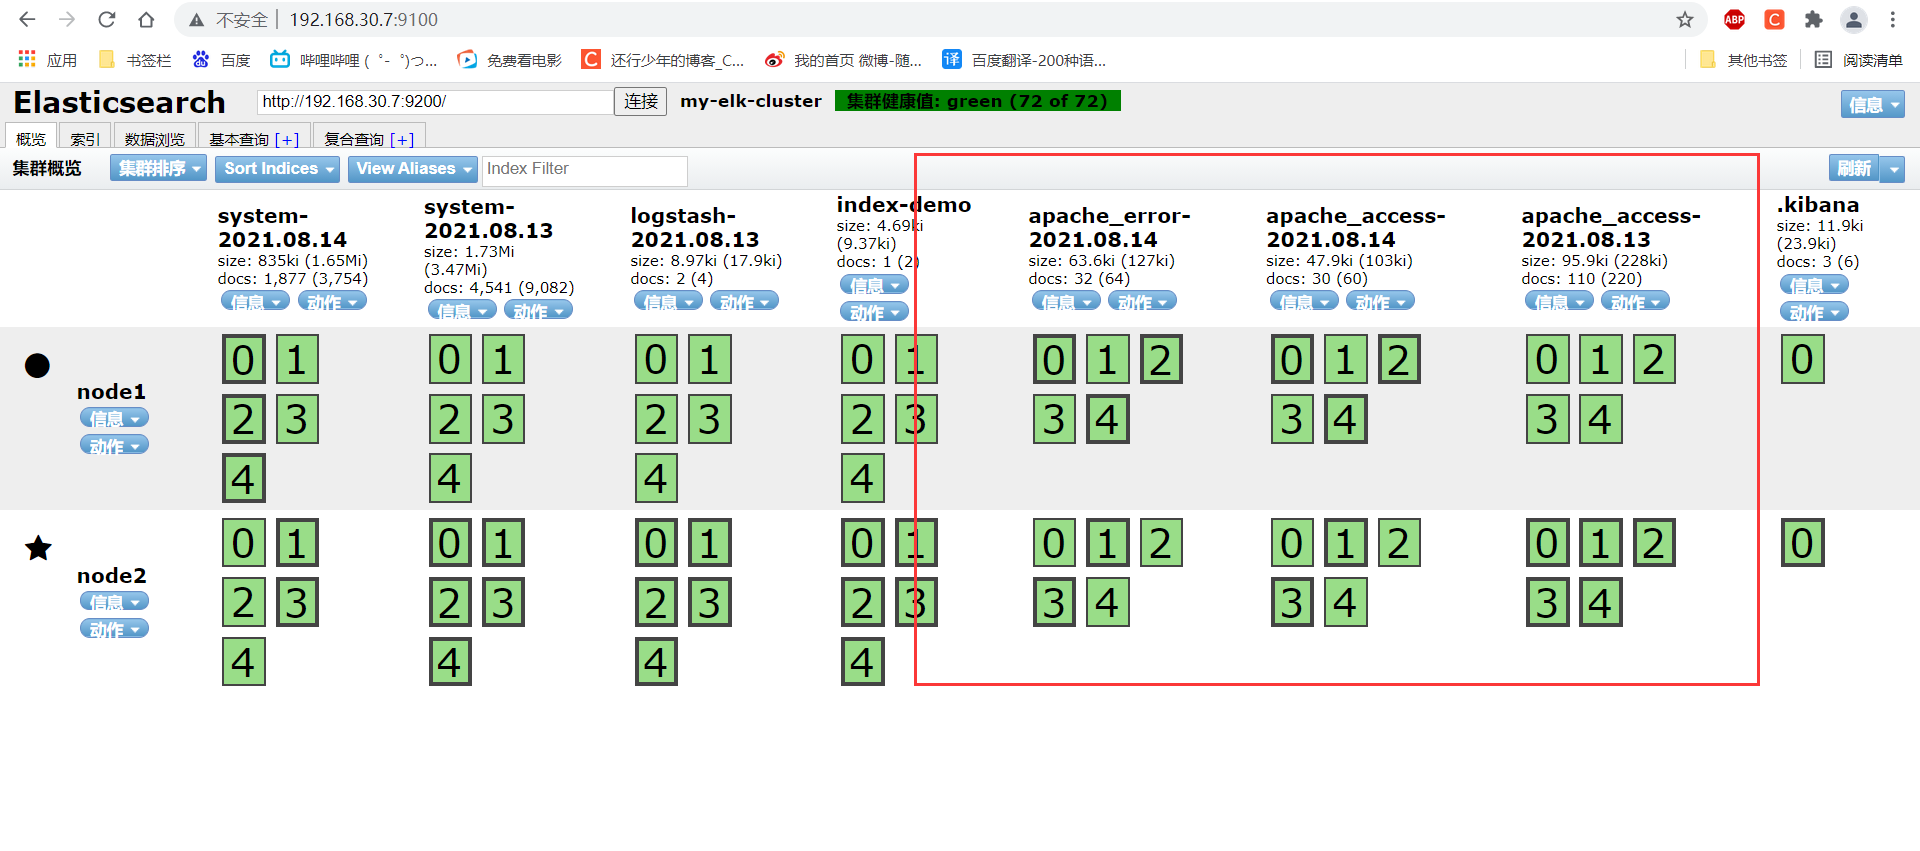Open the 应用 apps shortcut

tap(47, 60)
